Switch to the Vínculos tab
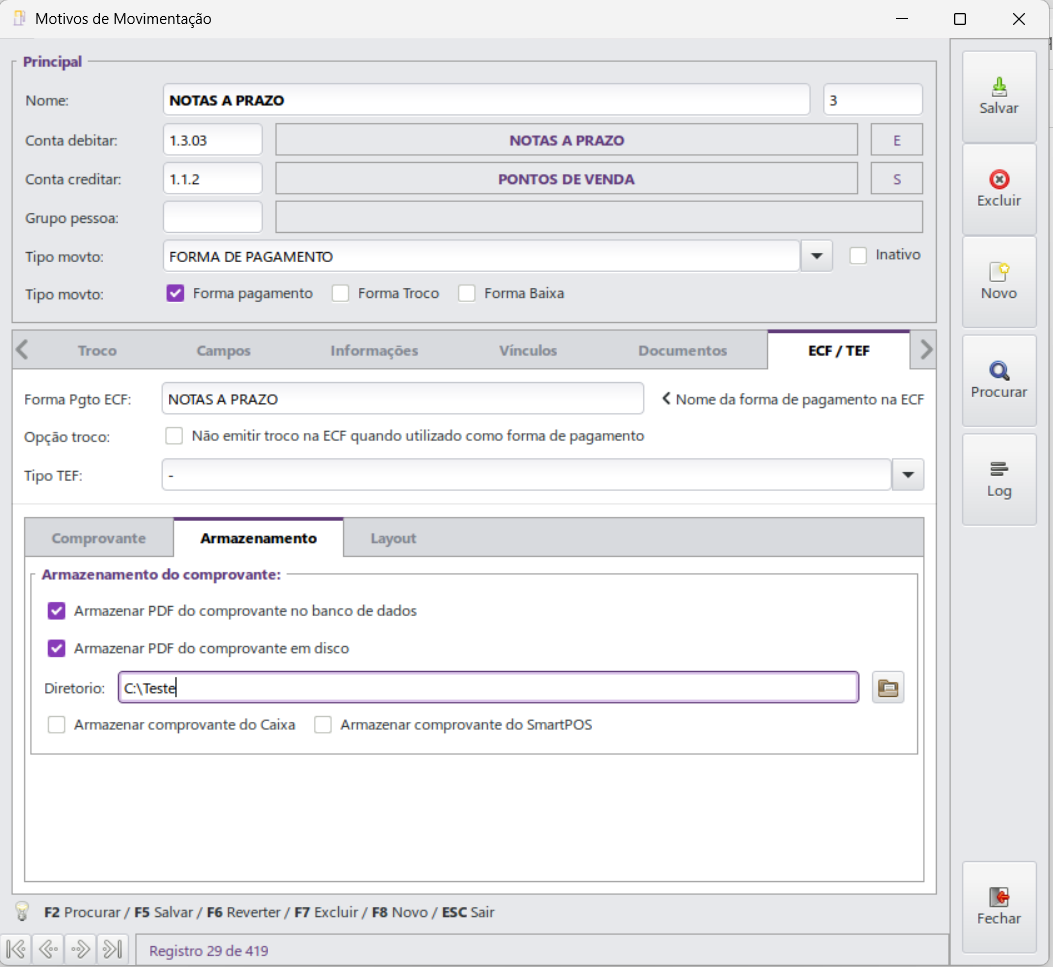Screen dimensions: 1053x967 528,351
